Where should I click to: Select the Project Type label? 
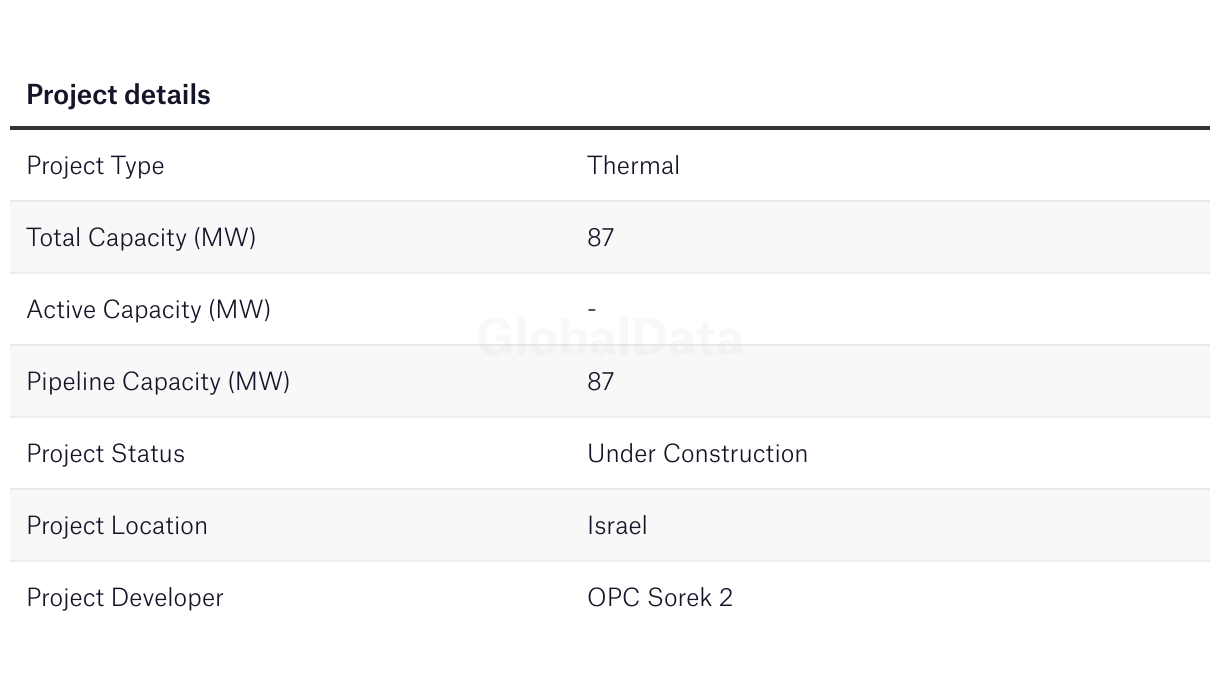click(95, 166)
